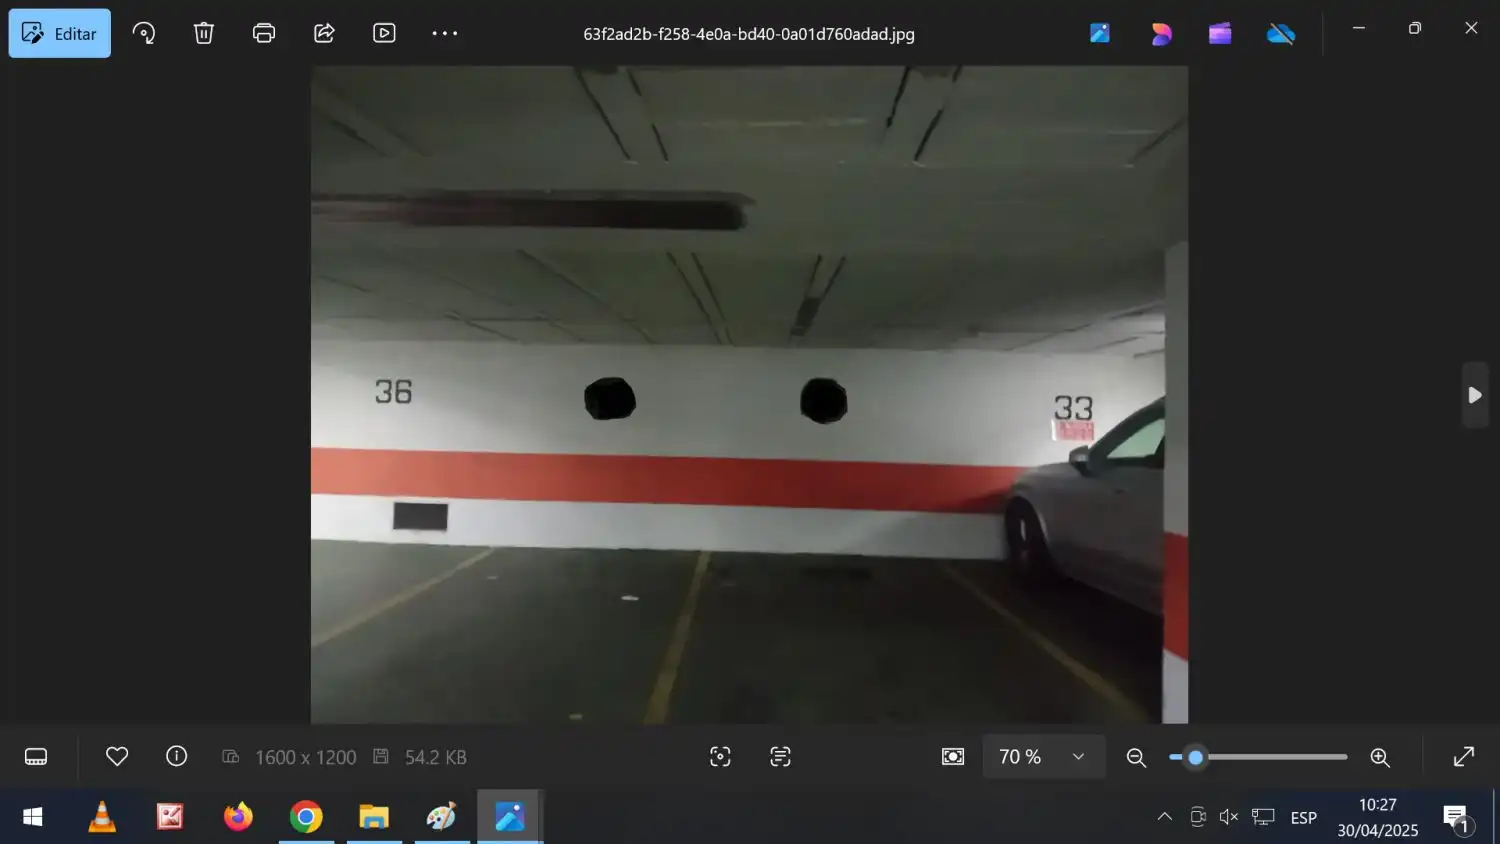Open the OneDrive cloud icon
The image size is (1500, 844).
[x=1281, y=34]
